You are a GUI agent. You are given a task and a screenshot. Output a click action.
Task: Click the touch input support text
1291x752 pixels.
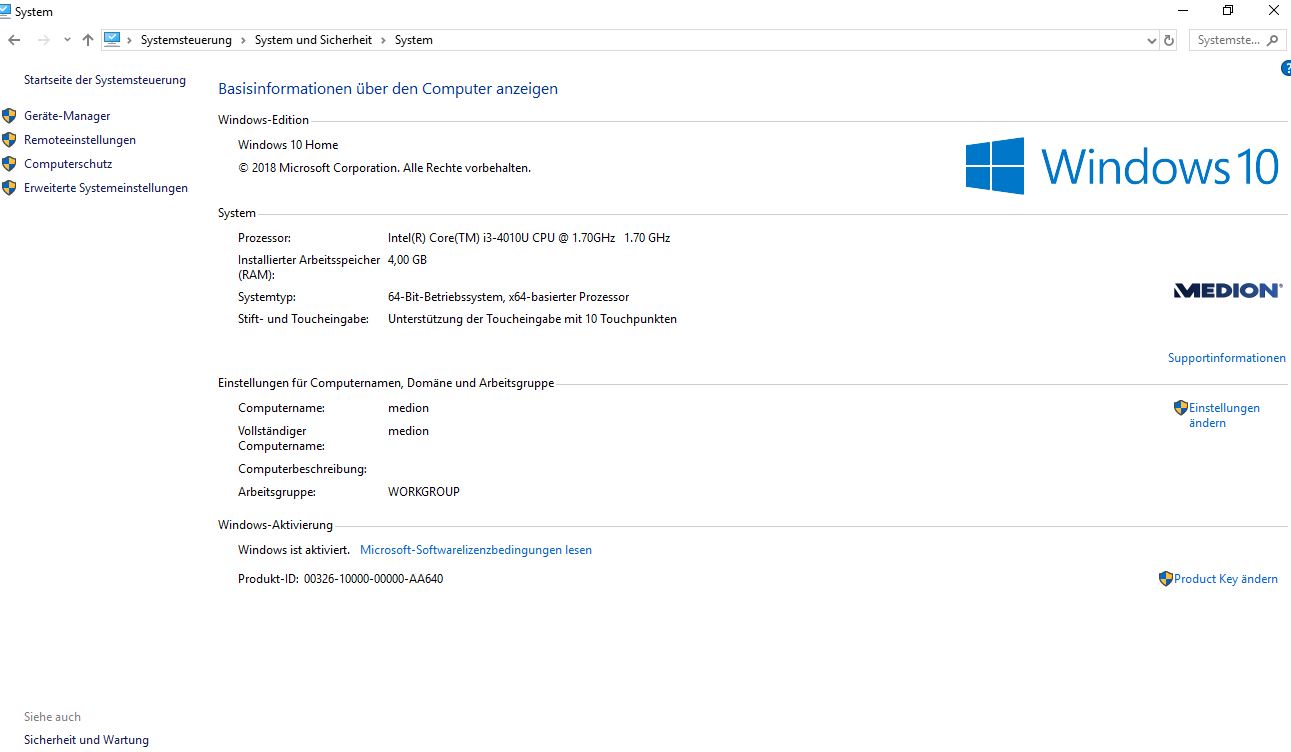[x=532, y=319]
